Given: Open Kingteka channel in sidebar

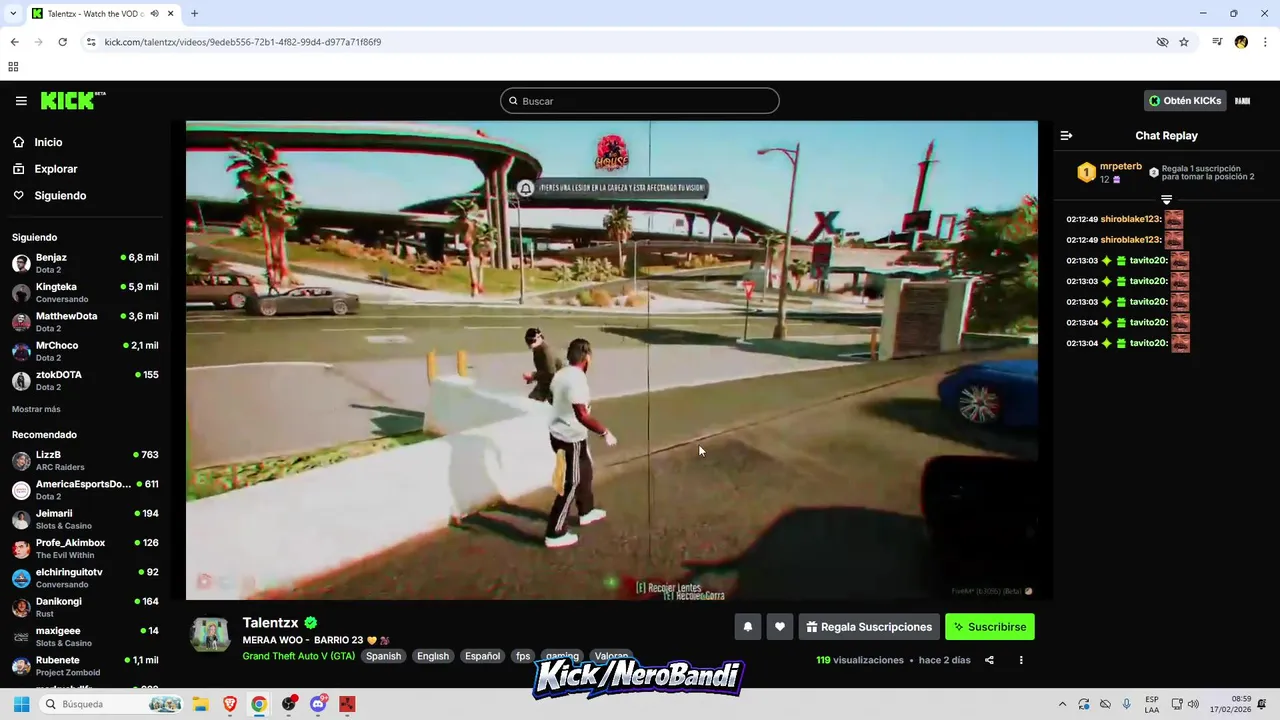Looking at the screenshot, I should [85, 292].
